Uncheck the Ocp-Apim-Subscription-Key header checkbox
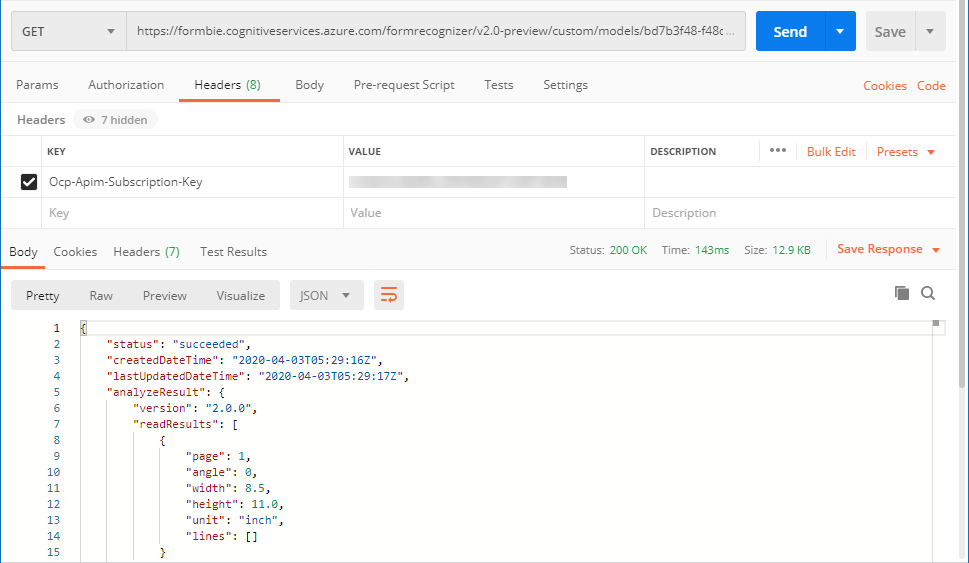This screenshot has width=969, height=563. click(x=29, y=182)
